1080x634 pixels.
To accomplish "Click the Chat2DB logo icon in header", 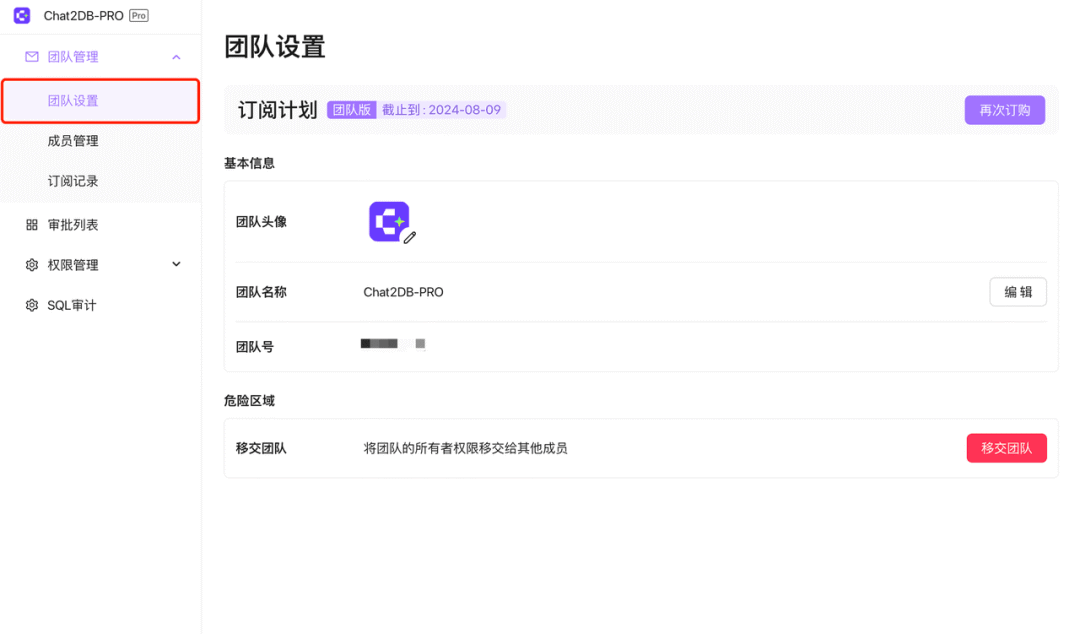I will coord(22,15).
